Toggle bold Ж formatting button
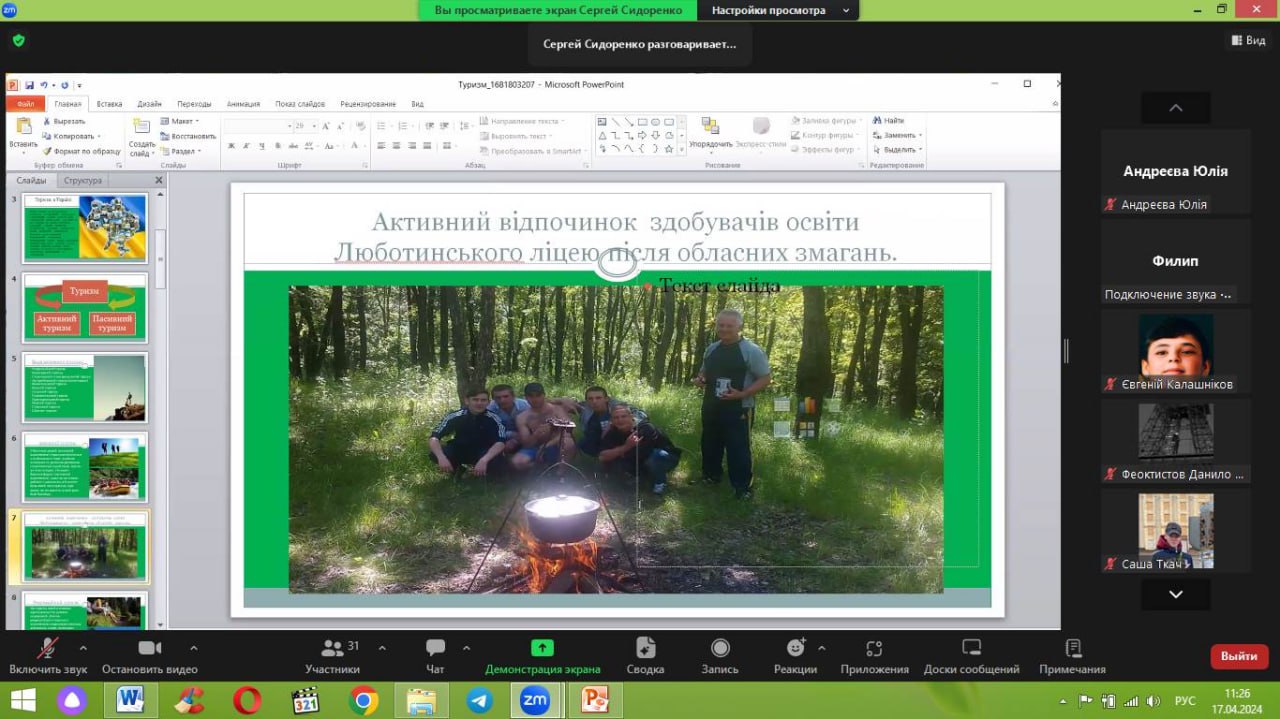 pos(231,146)
